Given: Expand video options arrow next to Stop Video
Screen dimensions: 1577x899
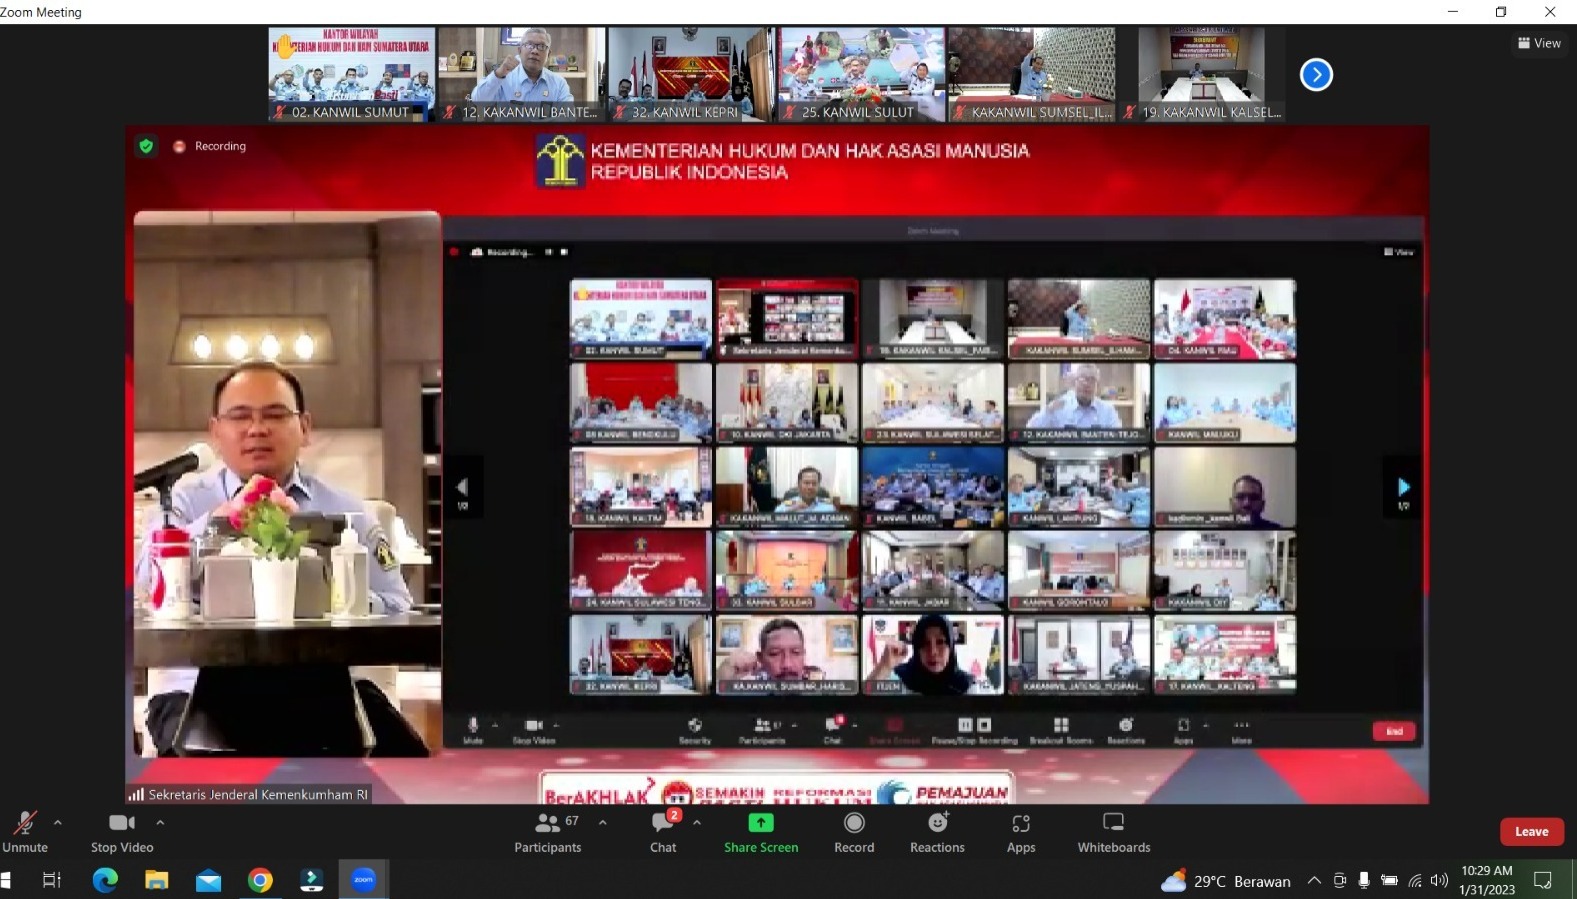Looking at the screenshot, I should click(160, 822).
